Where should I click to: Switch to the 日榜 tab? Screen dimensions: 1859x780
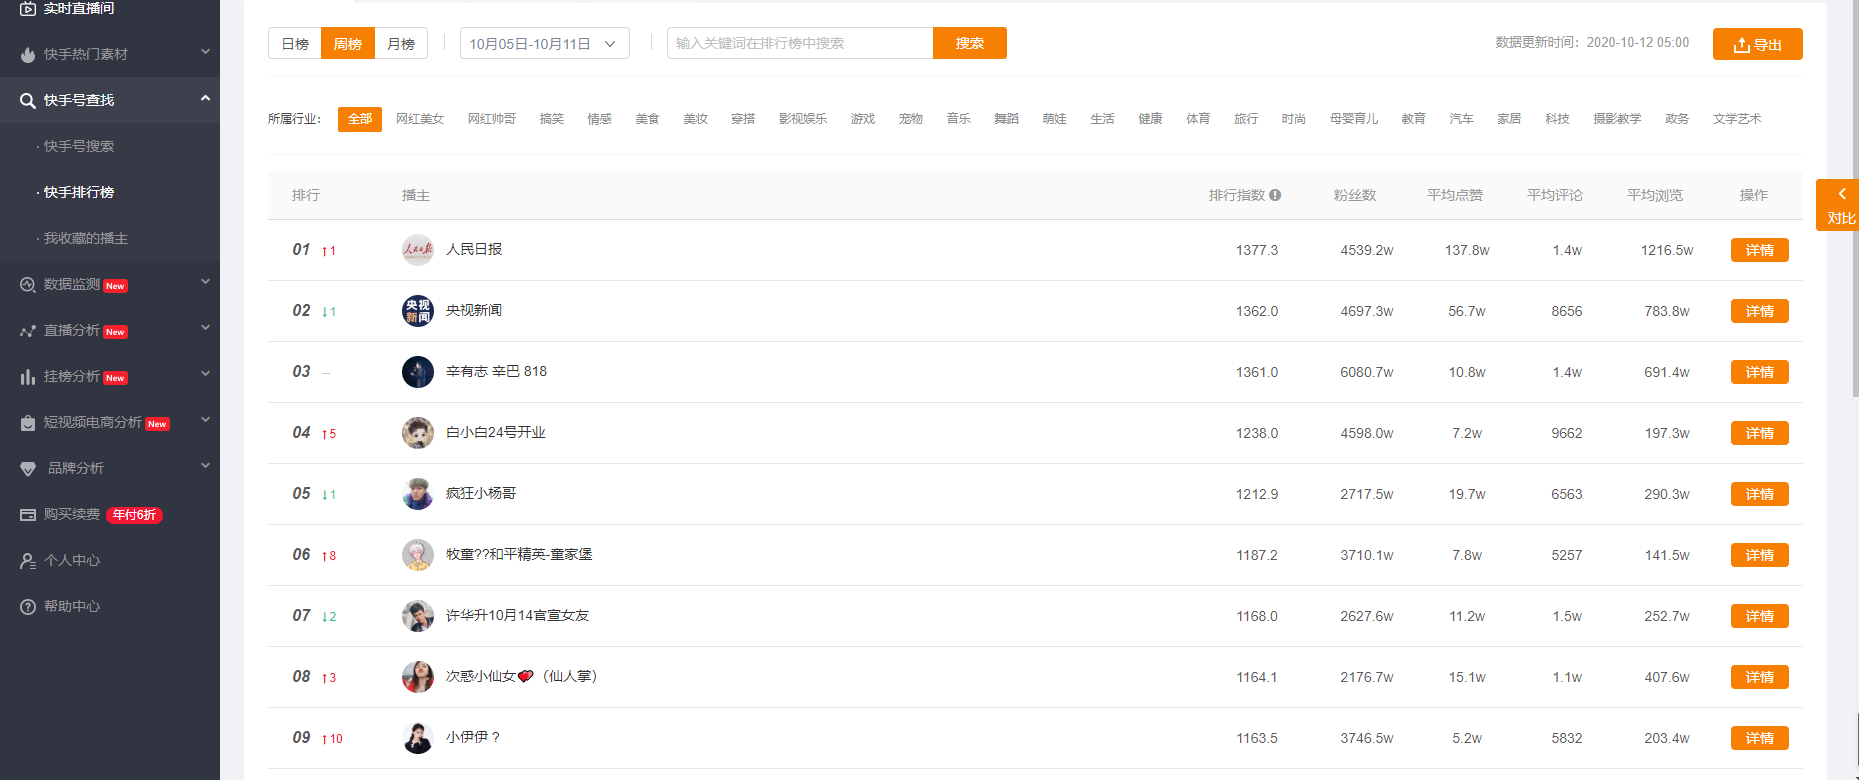coord(295,43)
